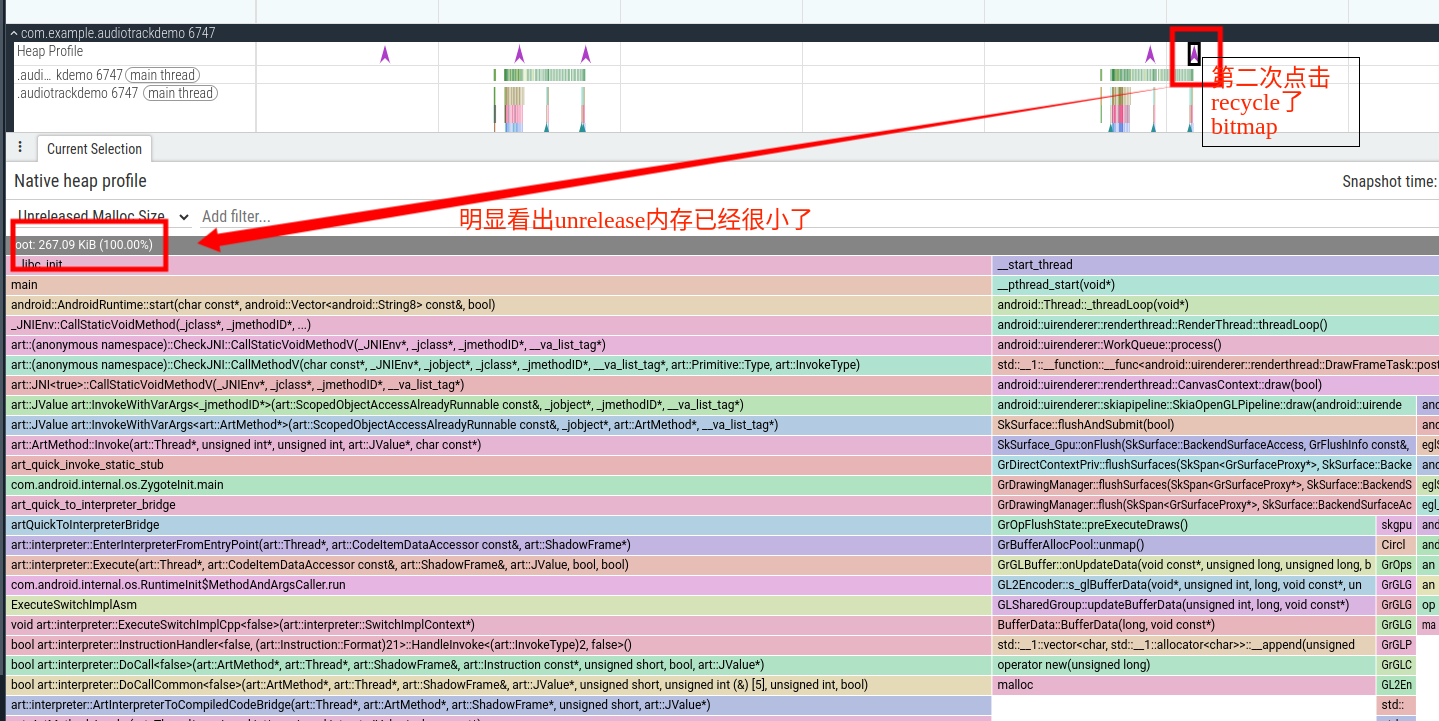
Task: Select the BufferData::BufferData frame
Action: point(1184,625)
